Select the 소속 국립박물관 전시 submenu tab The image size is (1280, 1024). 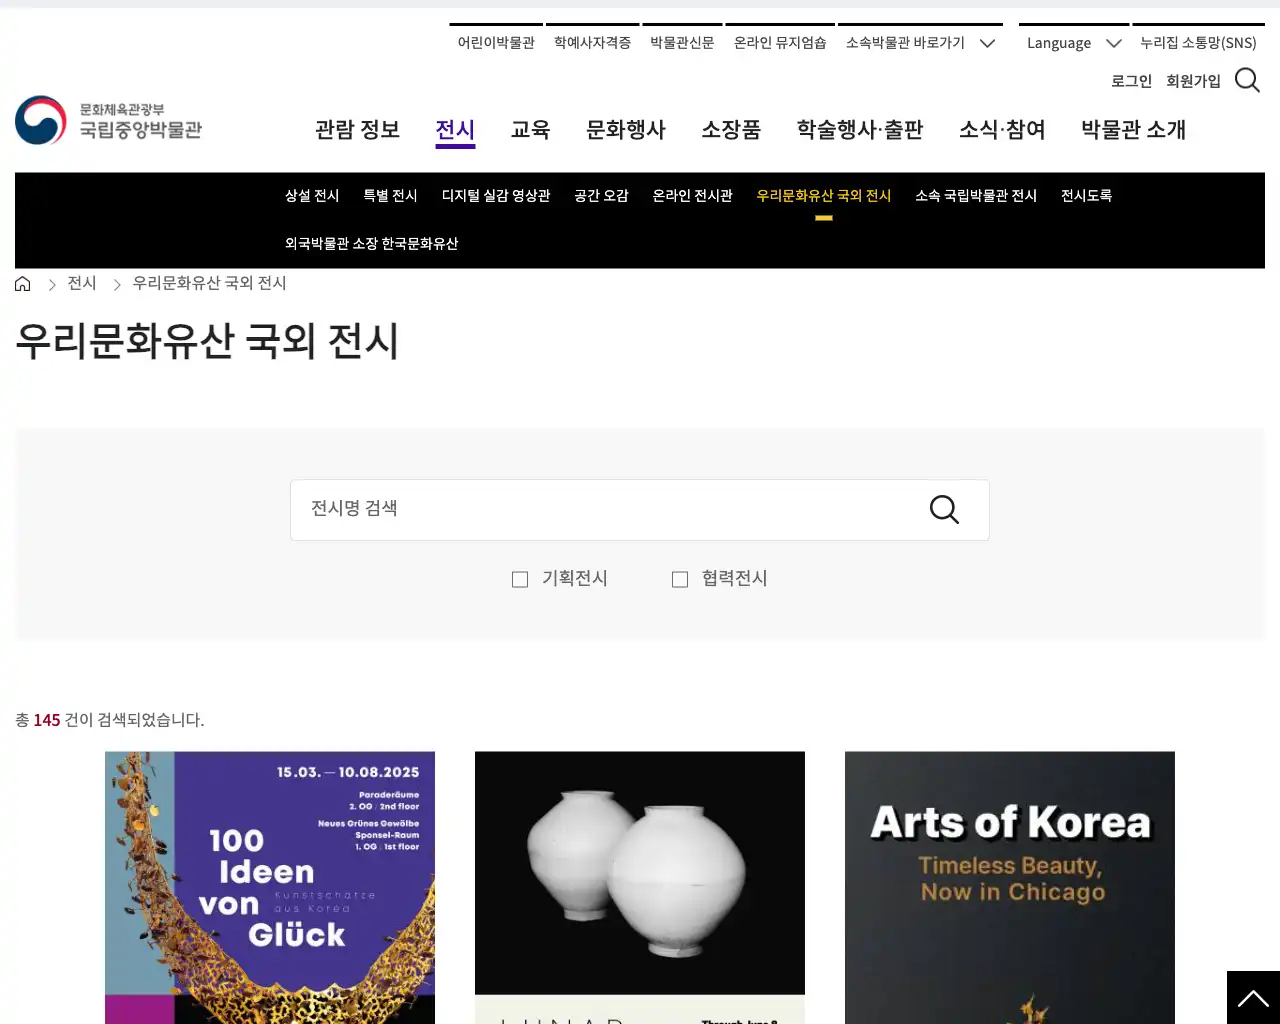(976, 196)
